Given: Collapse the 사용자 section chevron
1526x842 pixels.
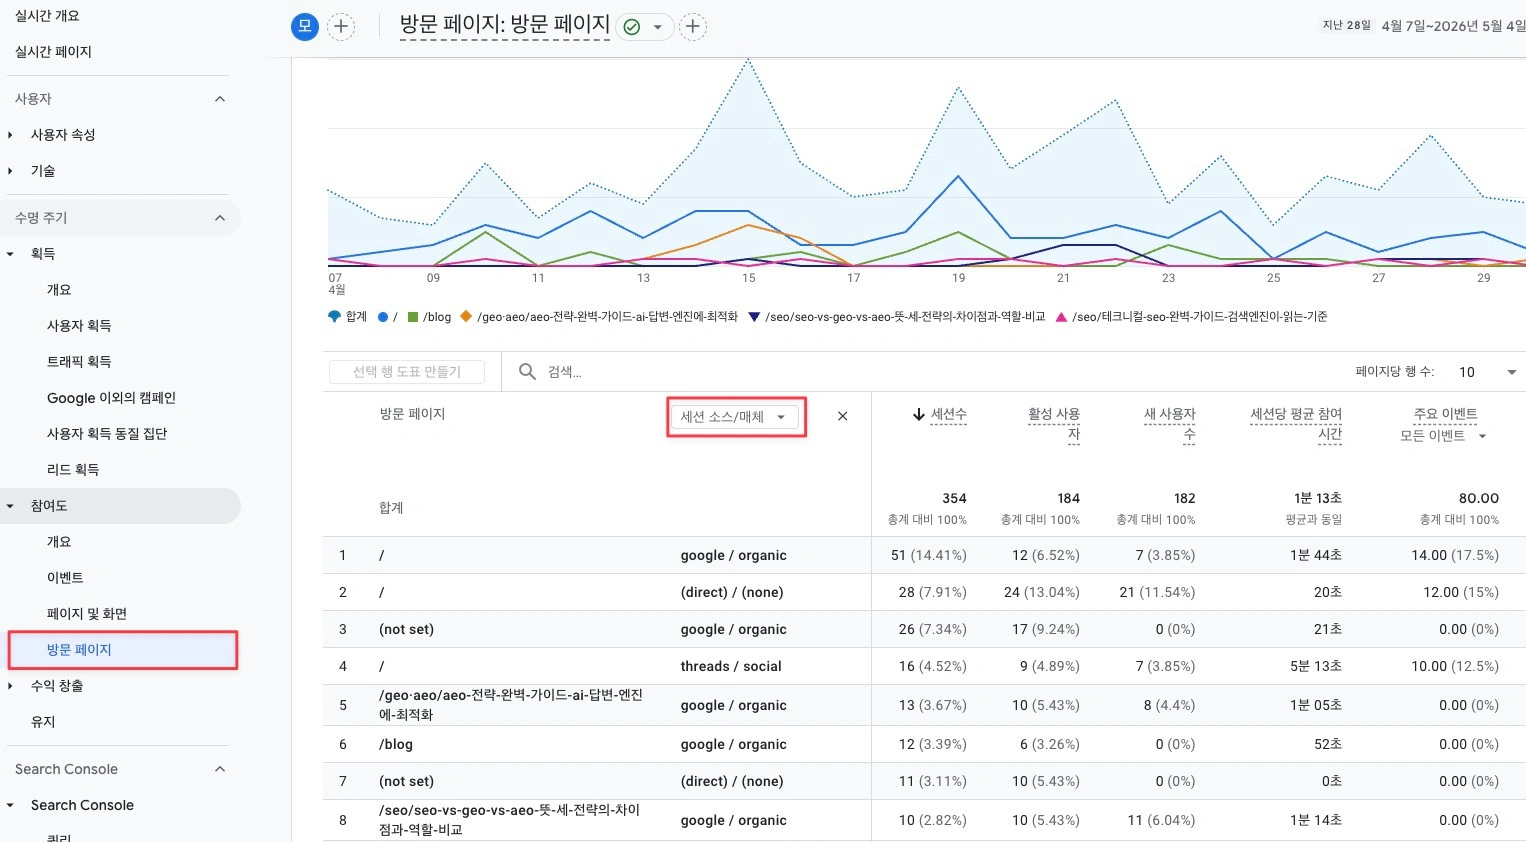Looking at the screenshot, I should coord(220,99).
